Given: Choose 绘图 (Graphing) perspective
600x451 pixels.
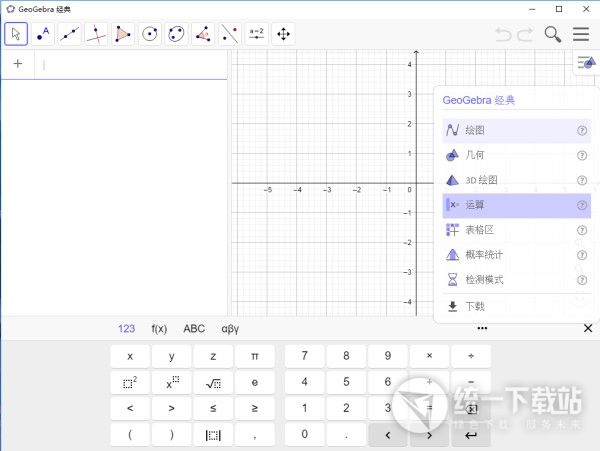Looking at the screenshot, I should (517, 130).
